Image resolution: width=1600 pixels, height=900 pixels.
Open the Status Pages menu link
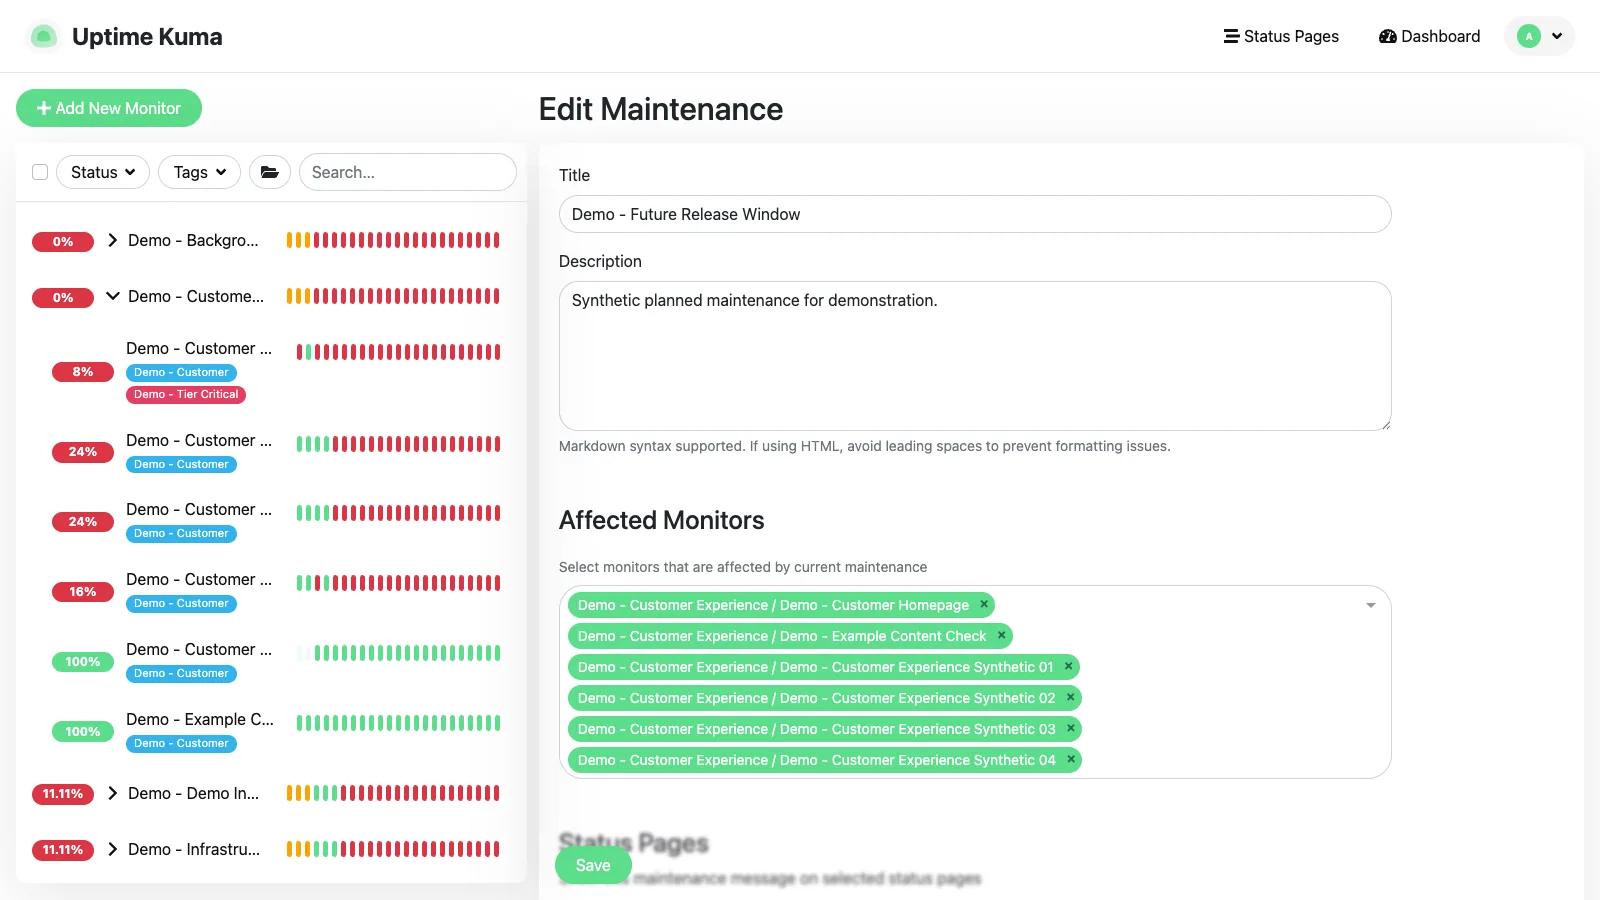click(x=1281, y=36)
